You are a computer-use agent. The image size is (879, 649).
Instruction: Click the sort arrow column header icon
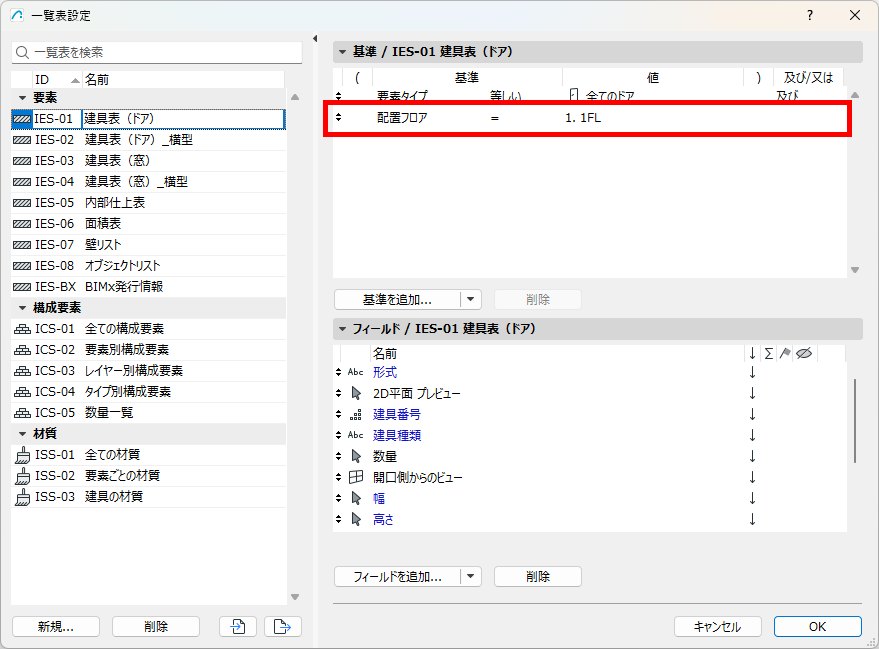pos(752,353)
